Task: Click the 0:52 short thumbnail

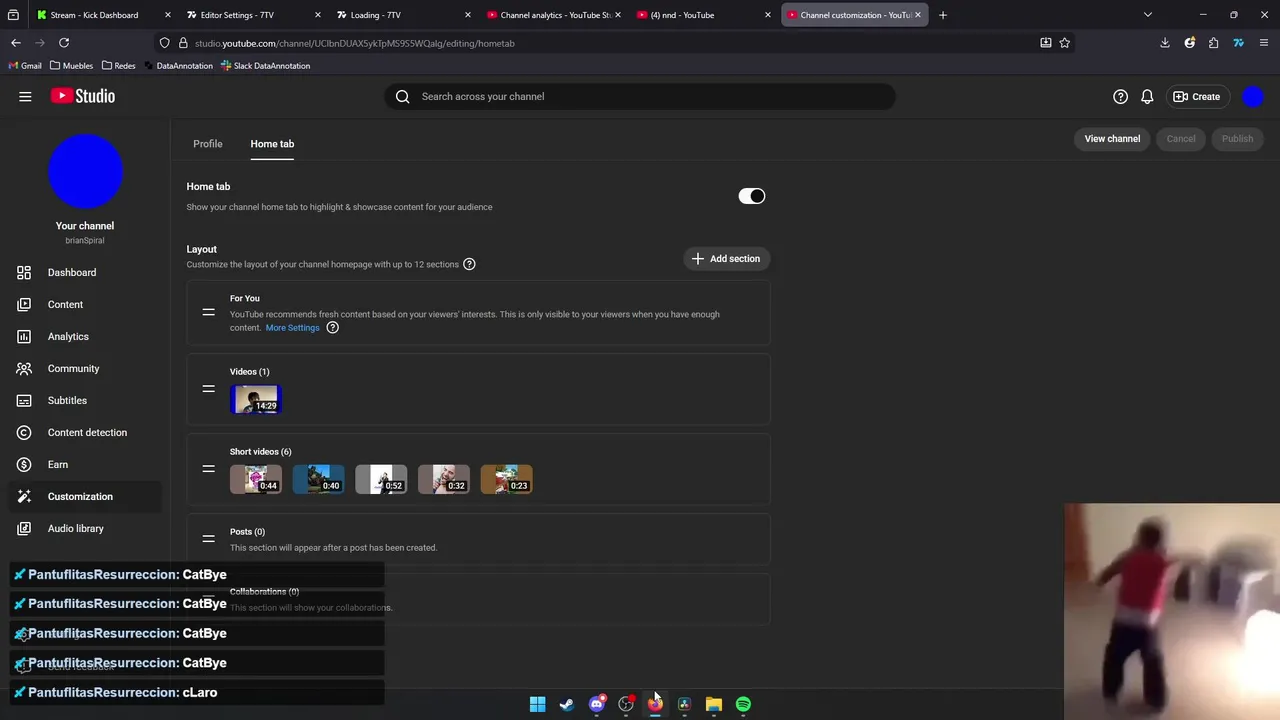Action: tap(381, 479)
